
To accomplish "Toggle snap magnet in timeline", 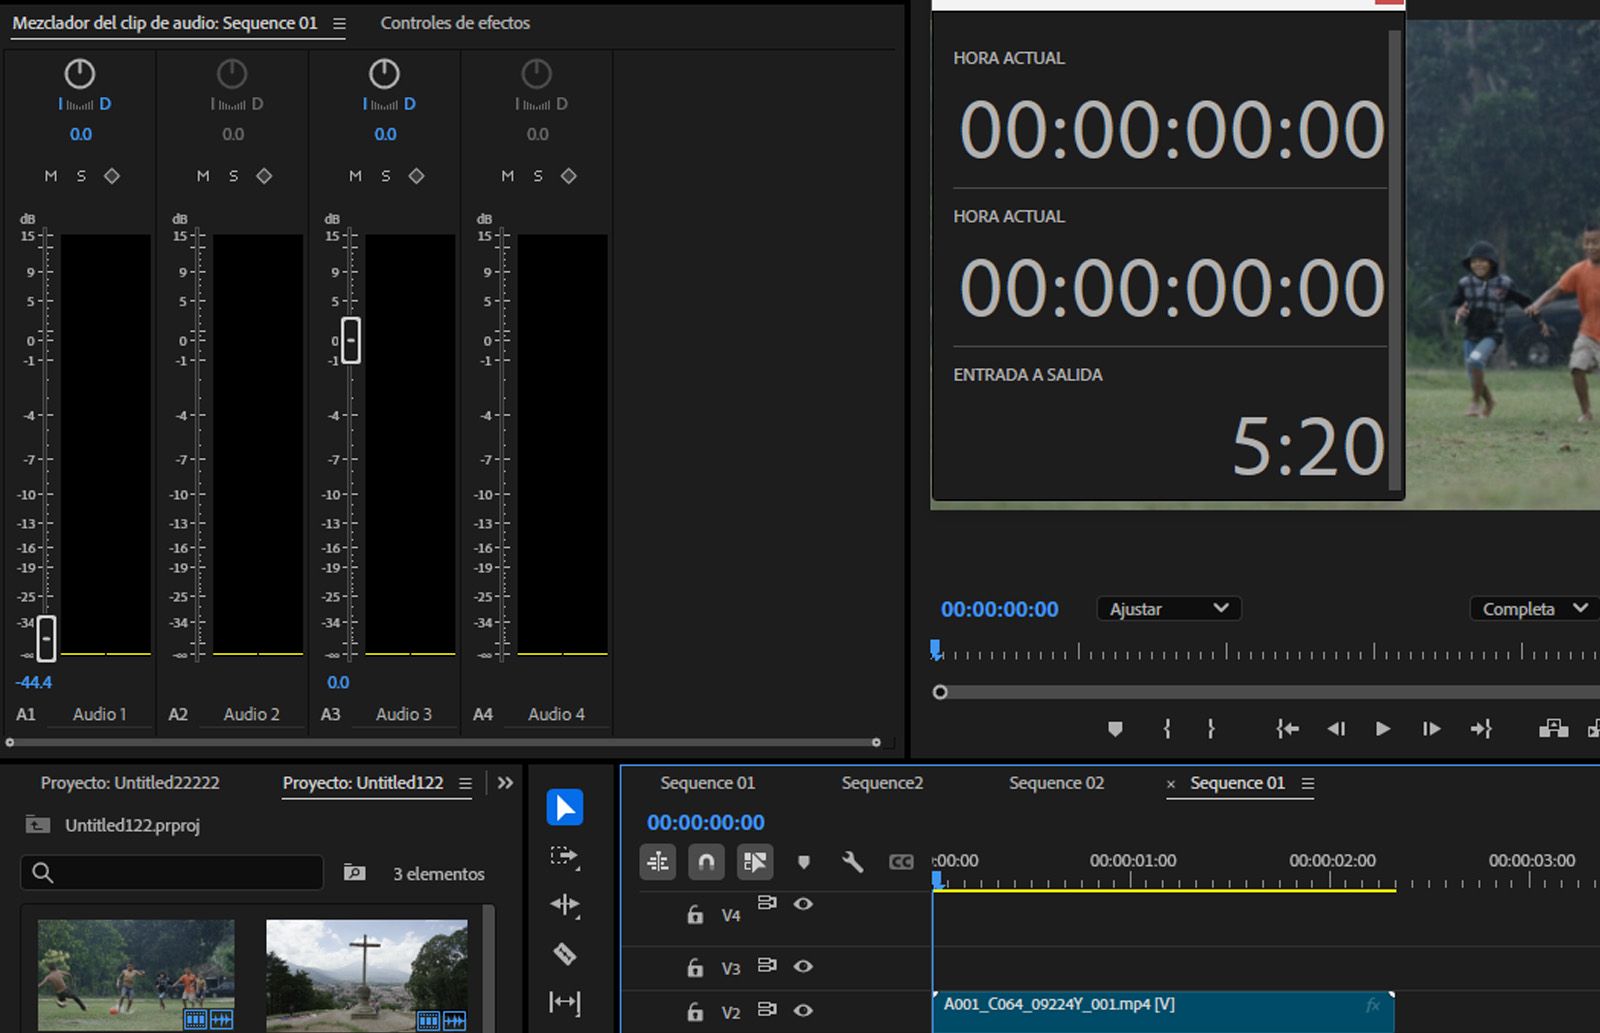I will click(x=706, y=862).
